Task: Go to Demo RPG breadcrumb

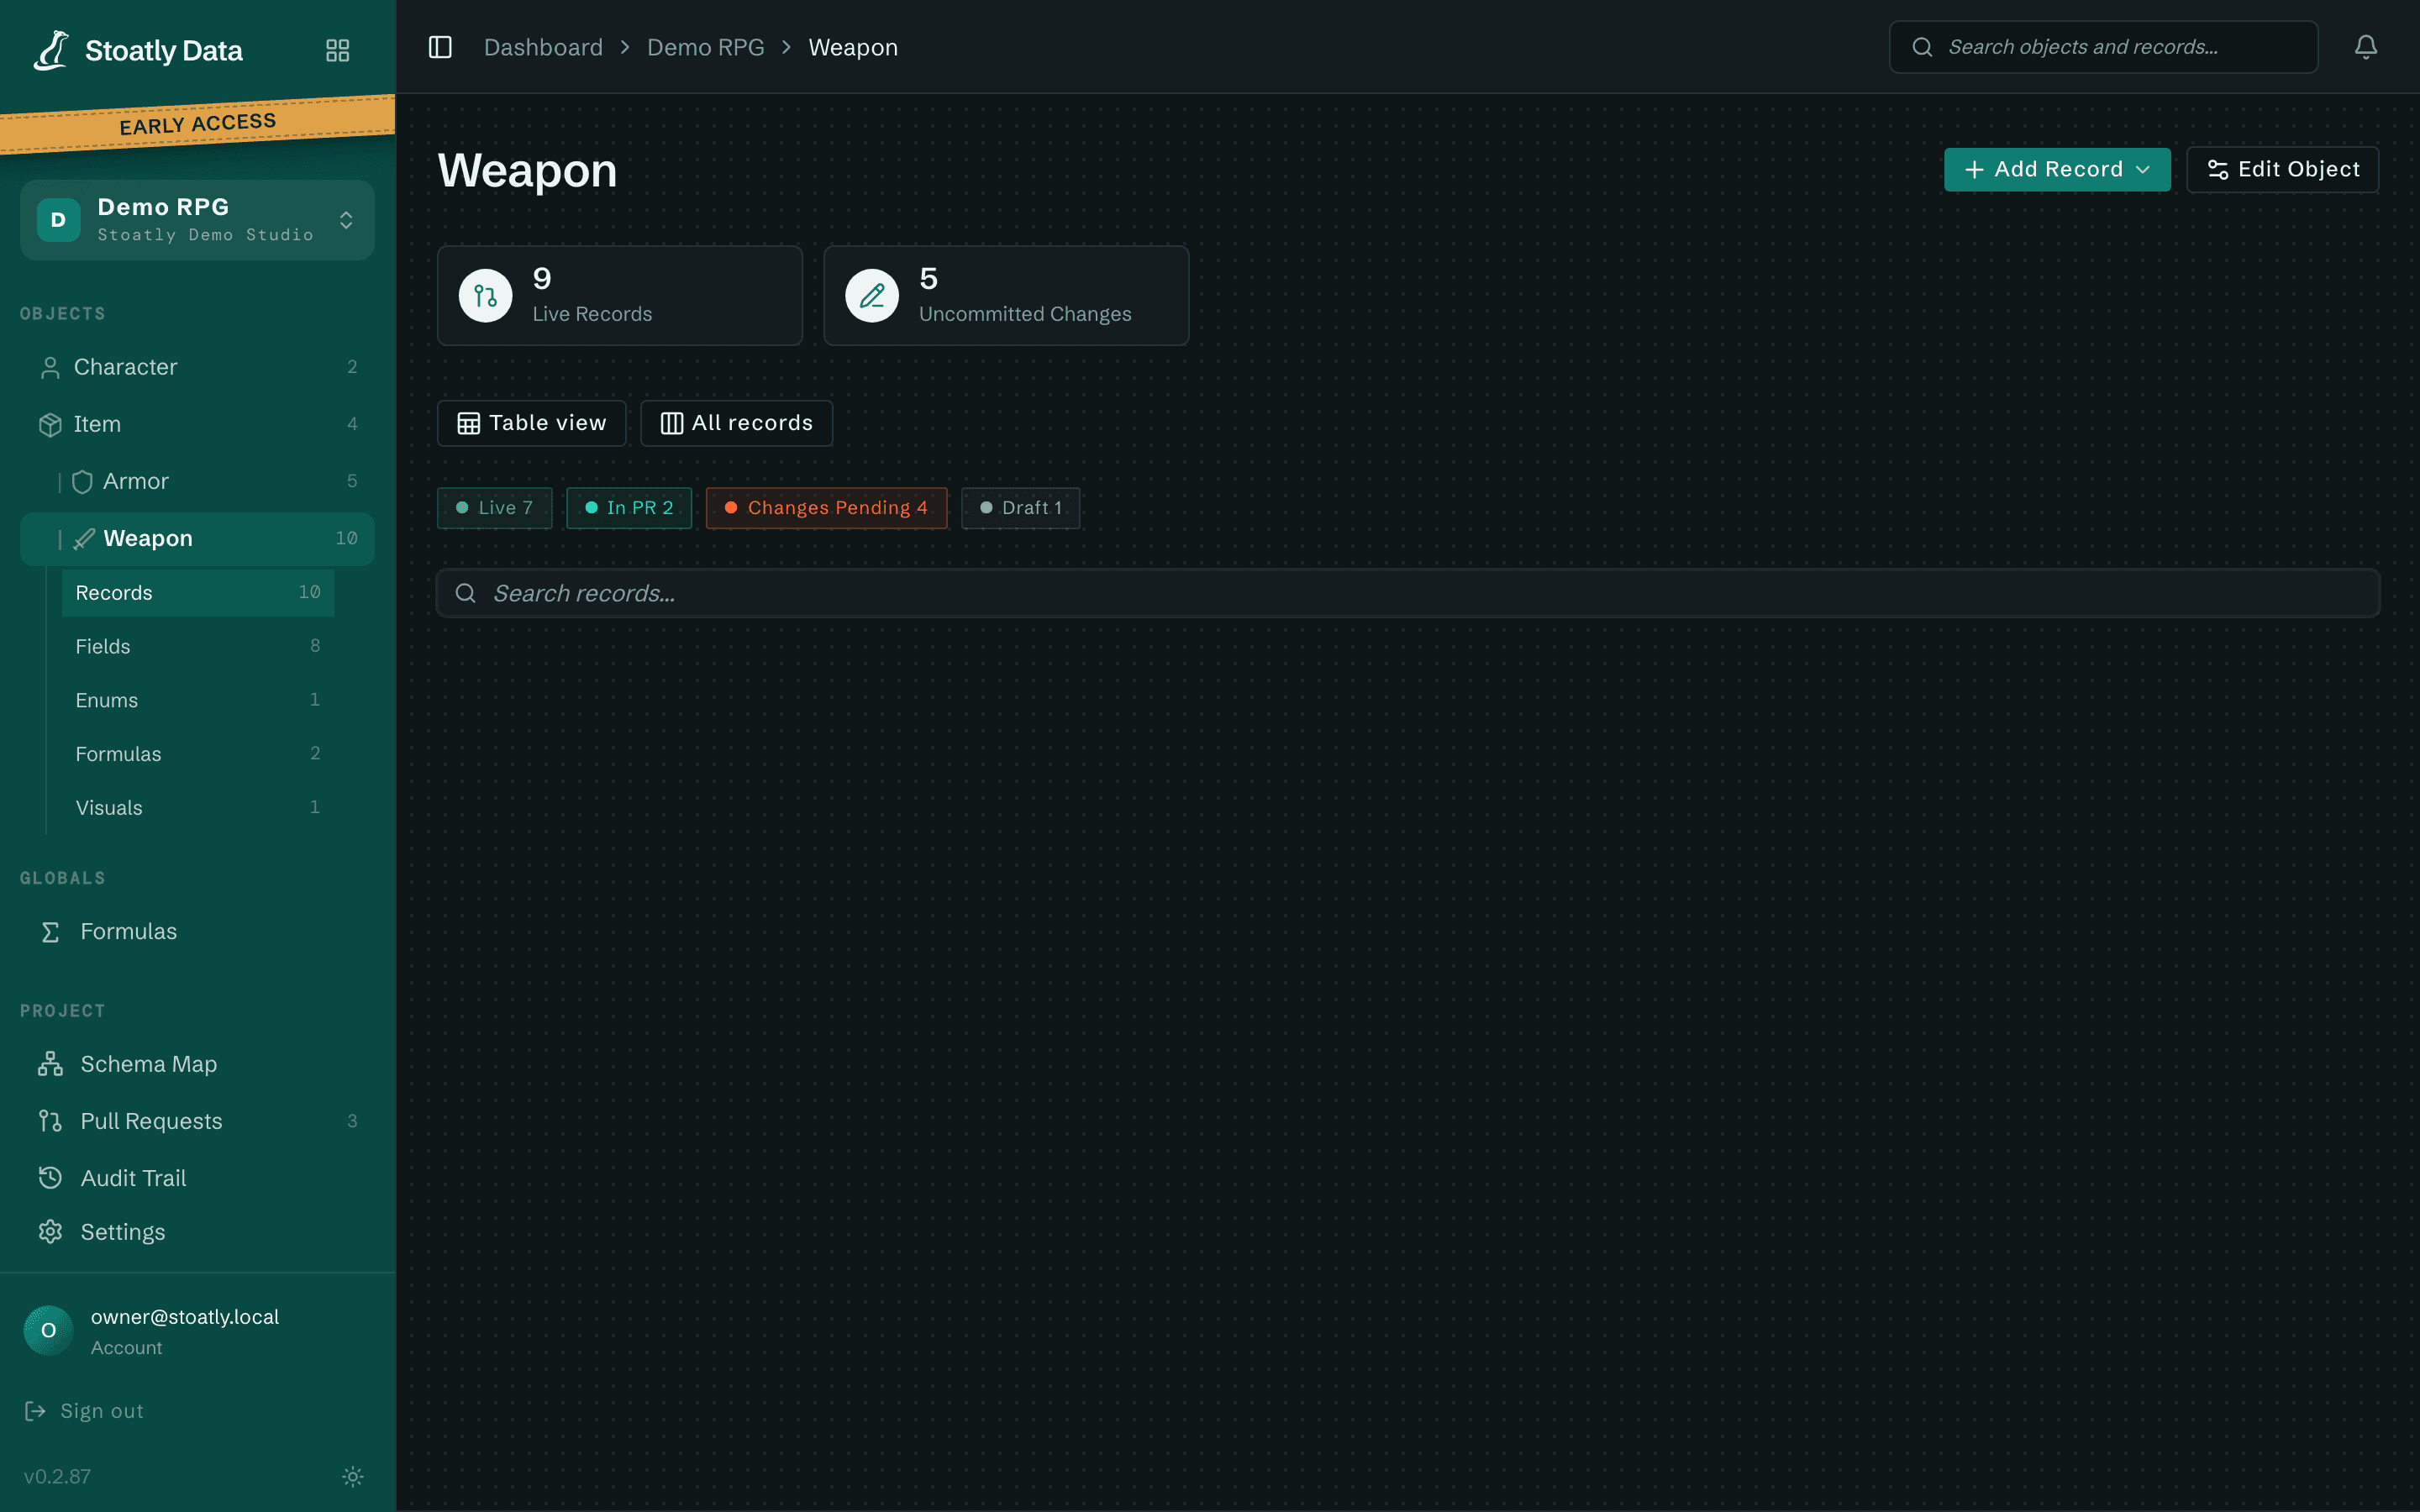Action: point(706,47)
